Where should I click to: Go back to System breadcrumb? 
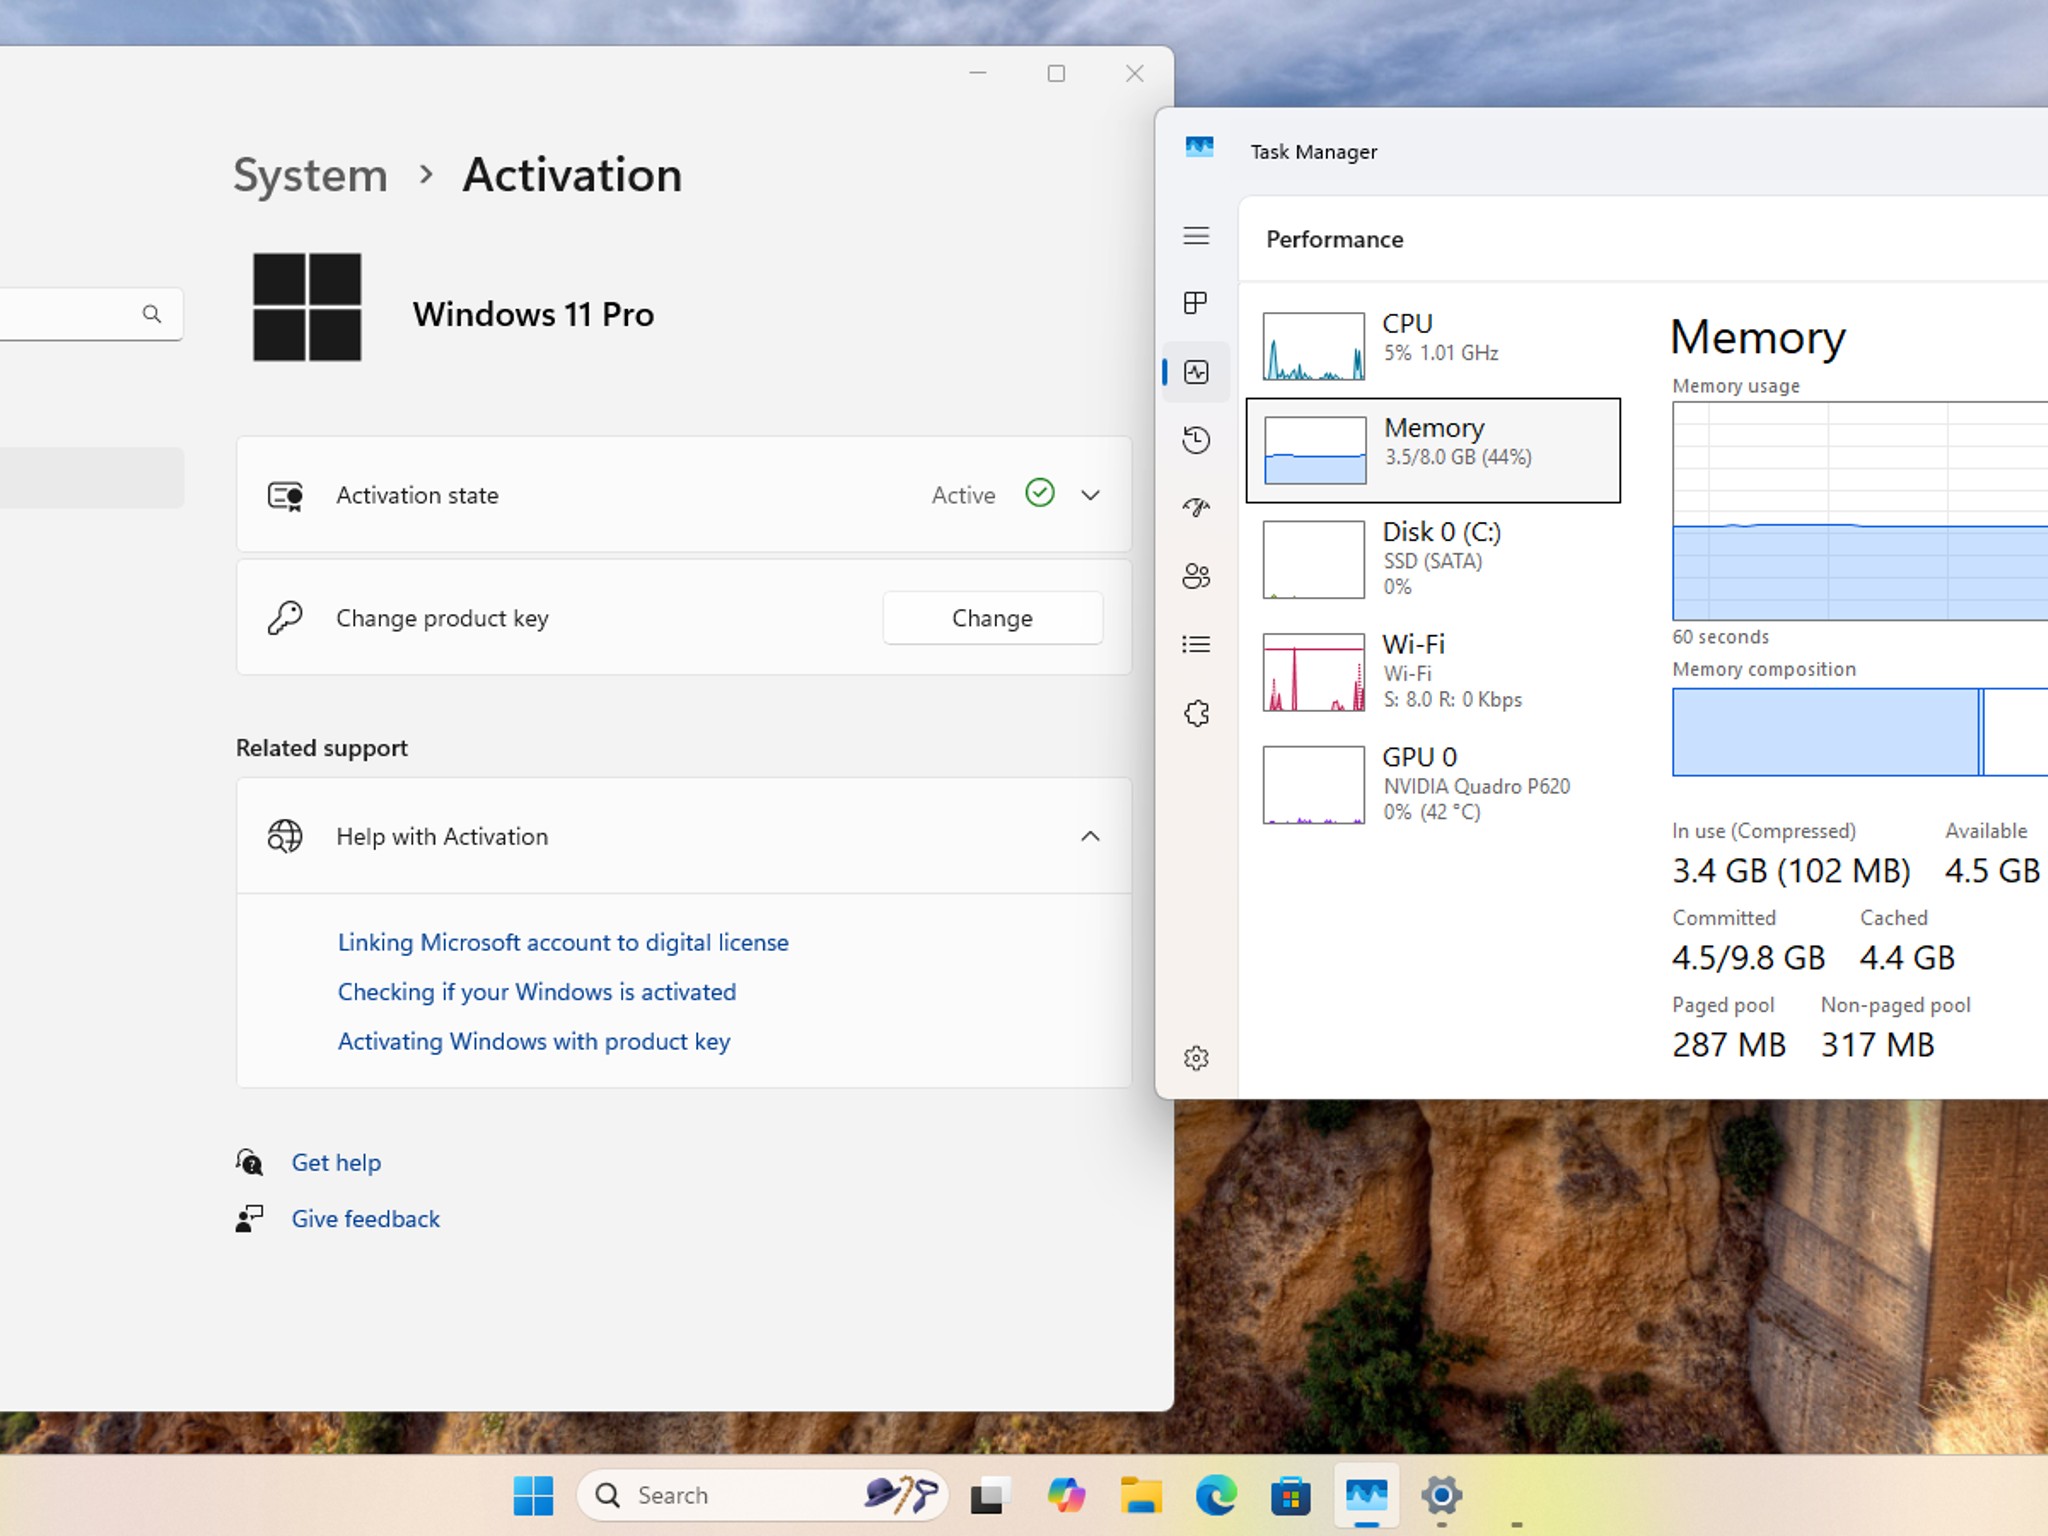coord(310,175)
